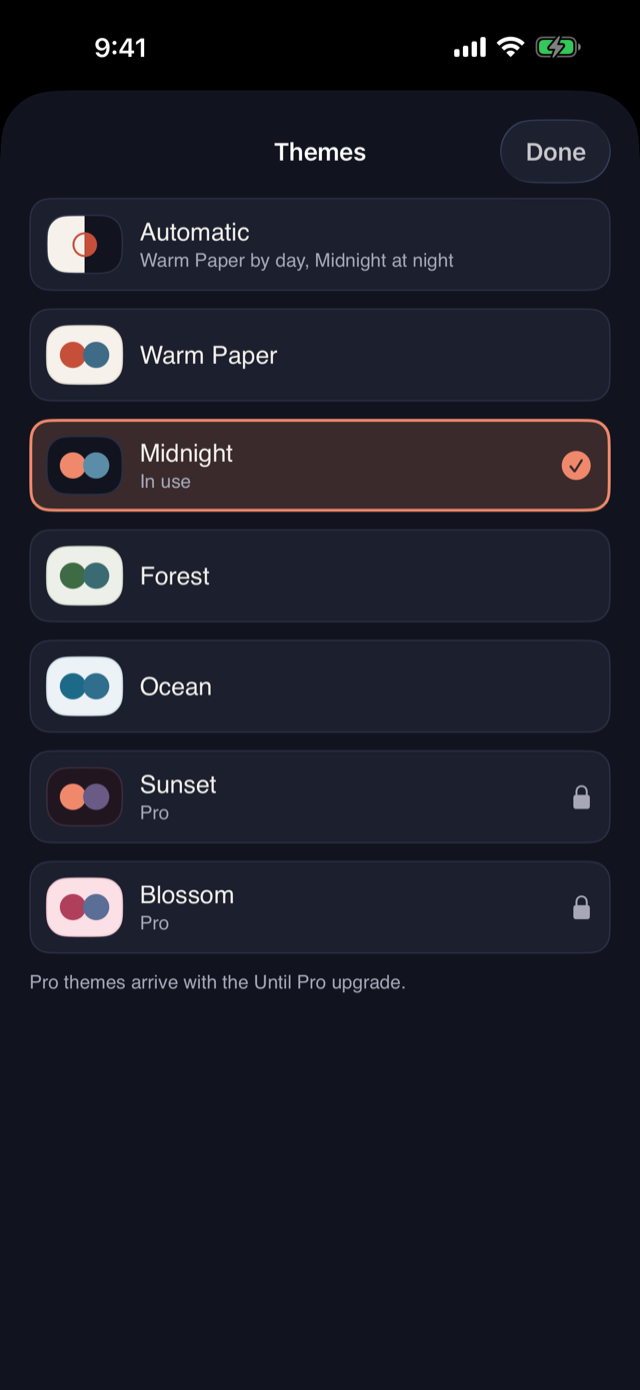640x1390 pixels.
Task: Click the Themes title header
Action: [x=320, y=152]
